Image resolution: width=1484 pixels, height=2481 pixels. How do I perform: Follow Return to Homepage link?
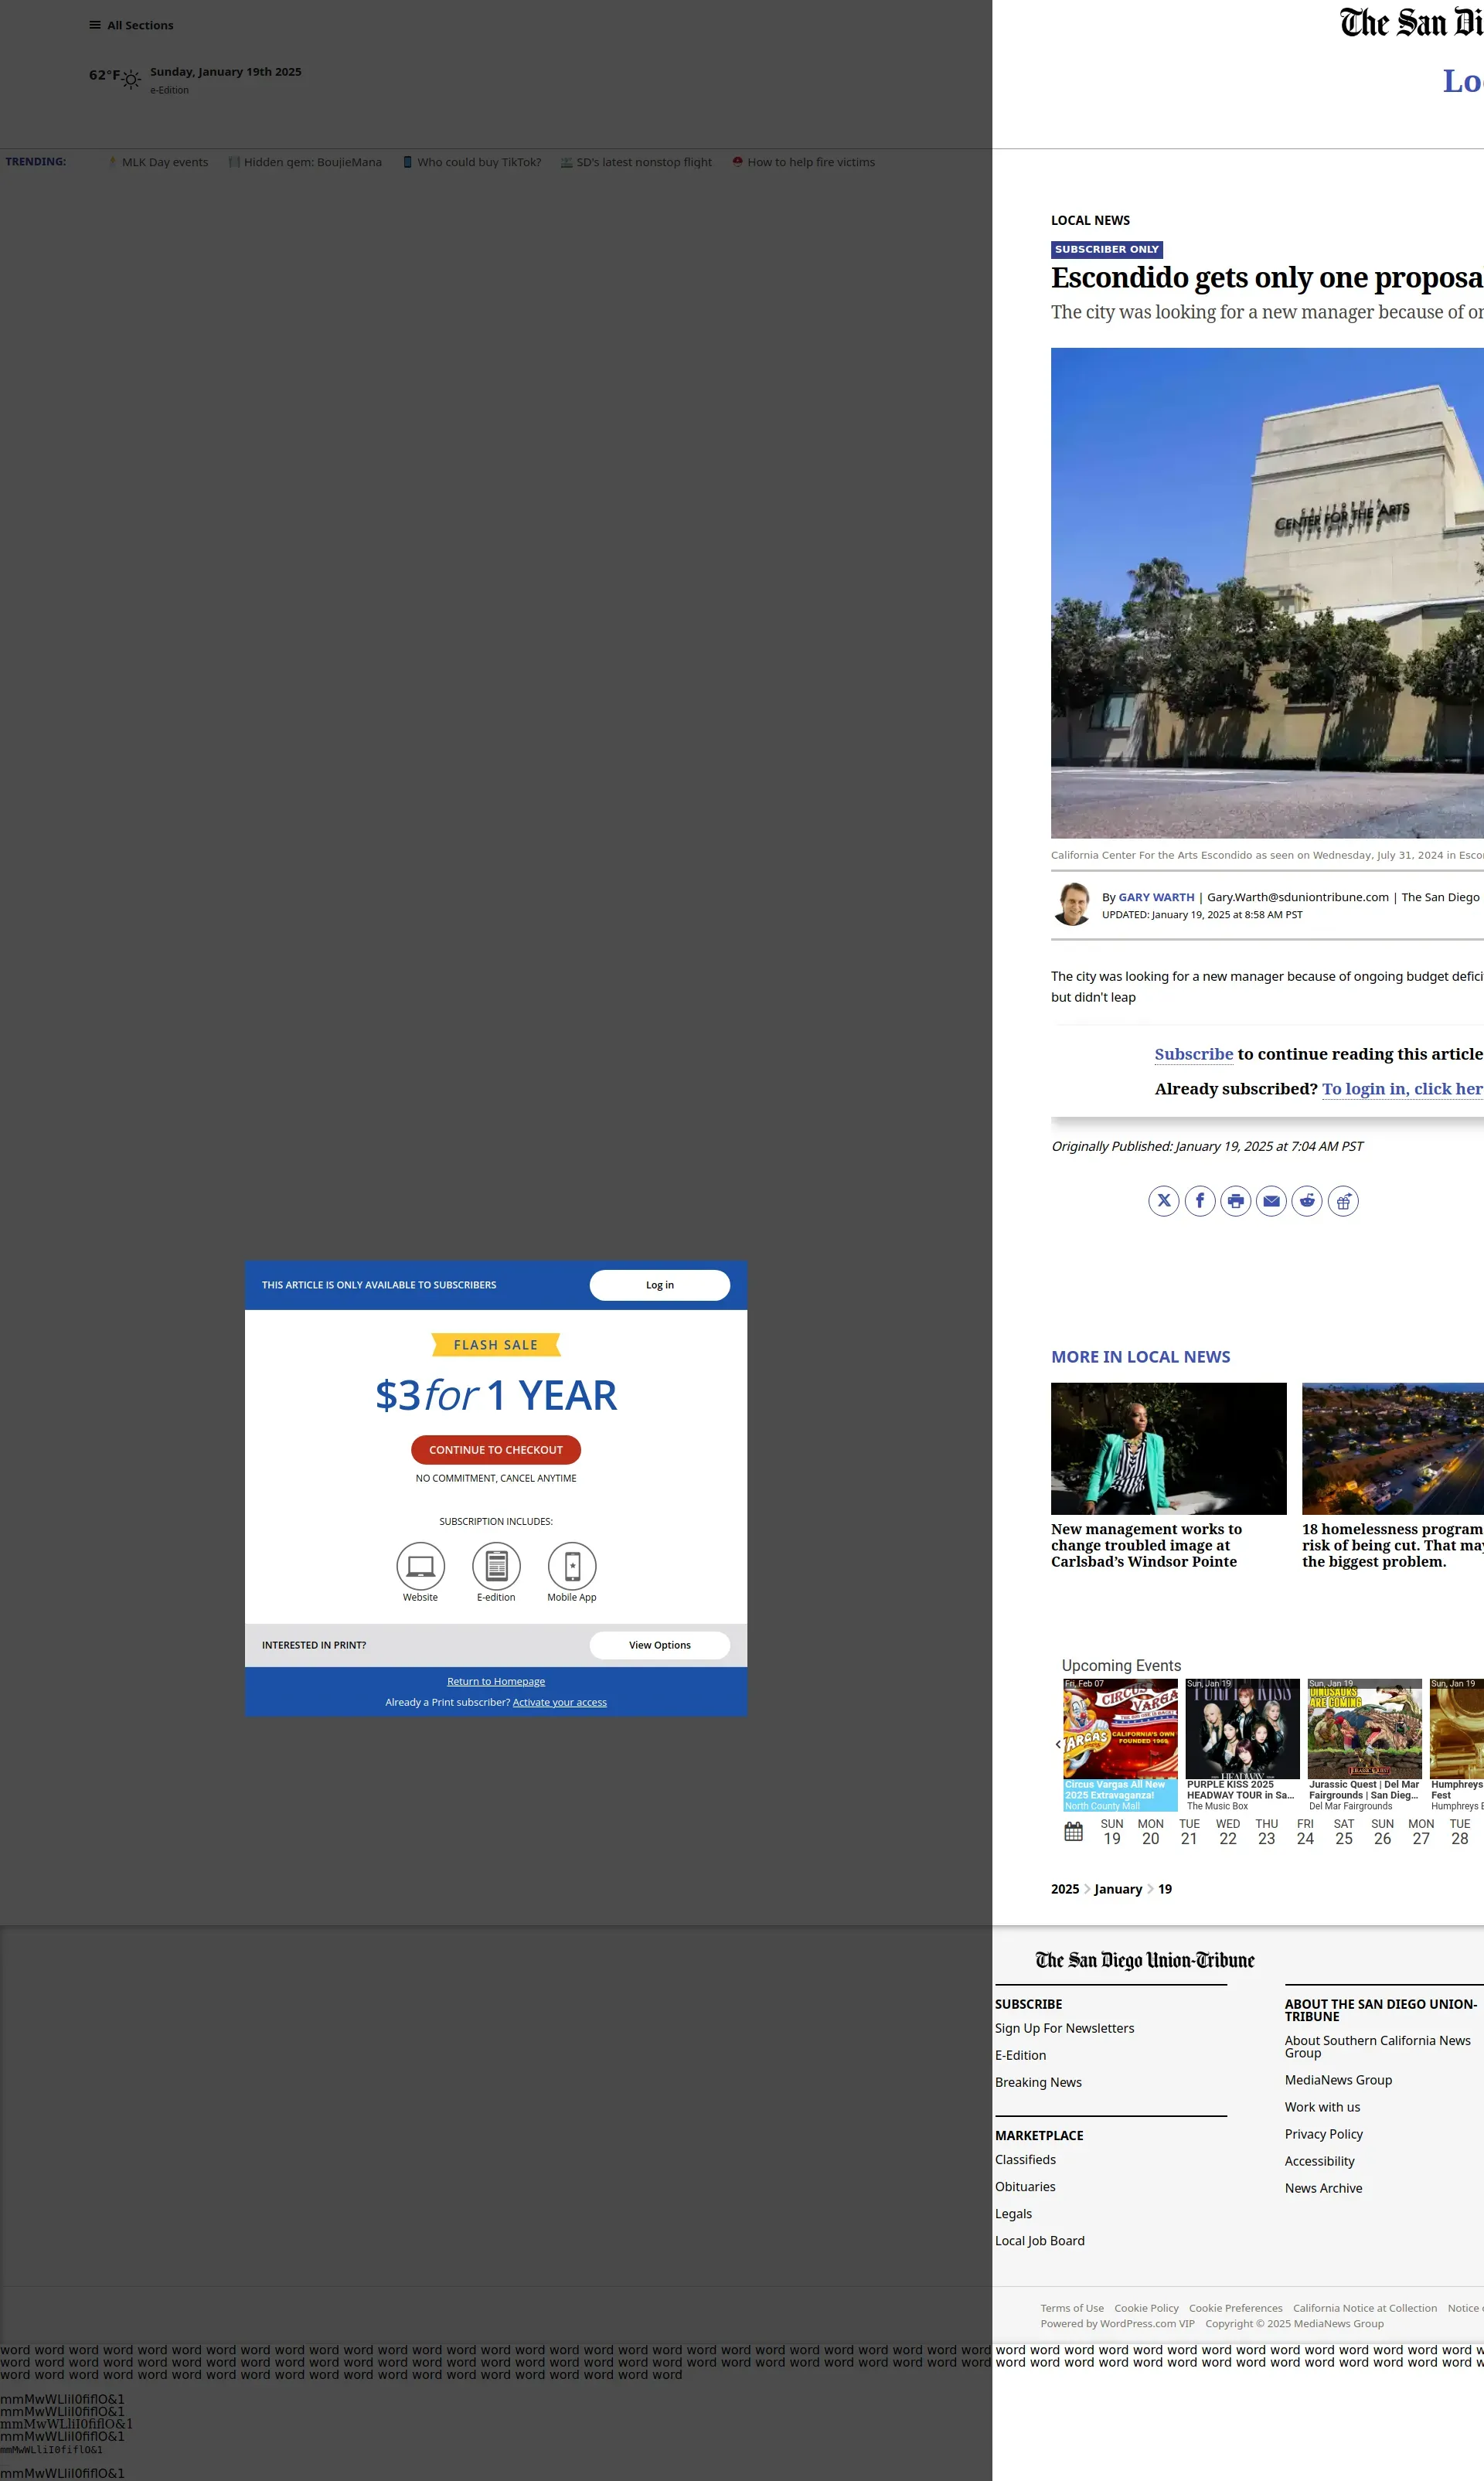tap(495, 1681)
